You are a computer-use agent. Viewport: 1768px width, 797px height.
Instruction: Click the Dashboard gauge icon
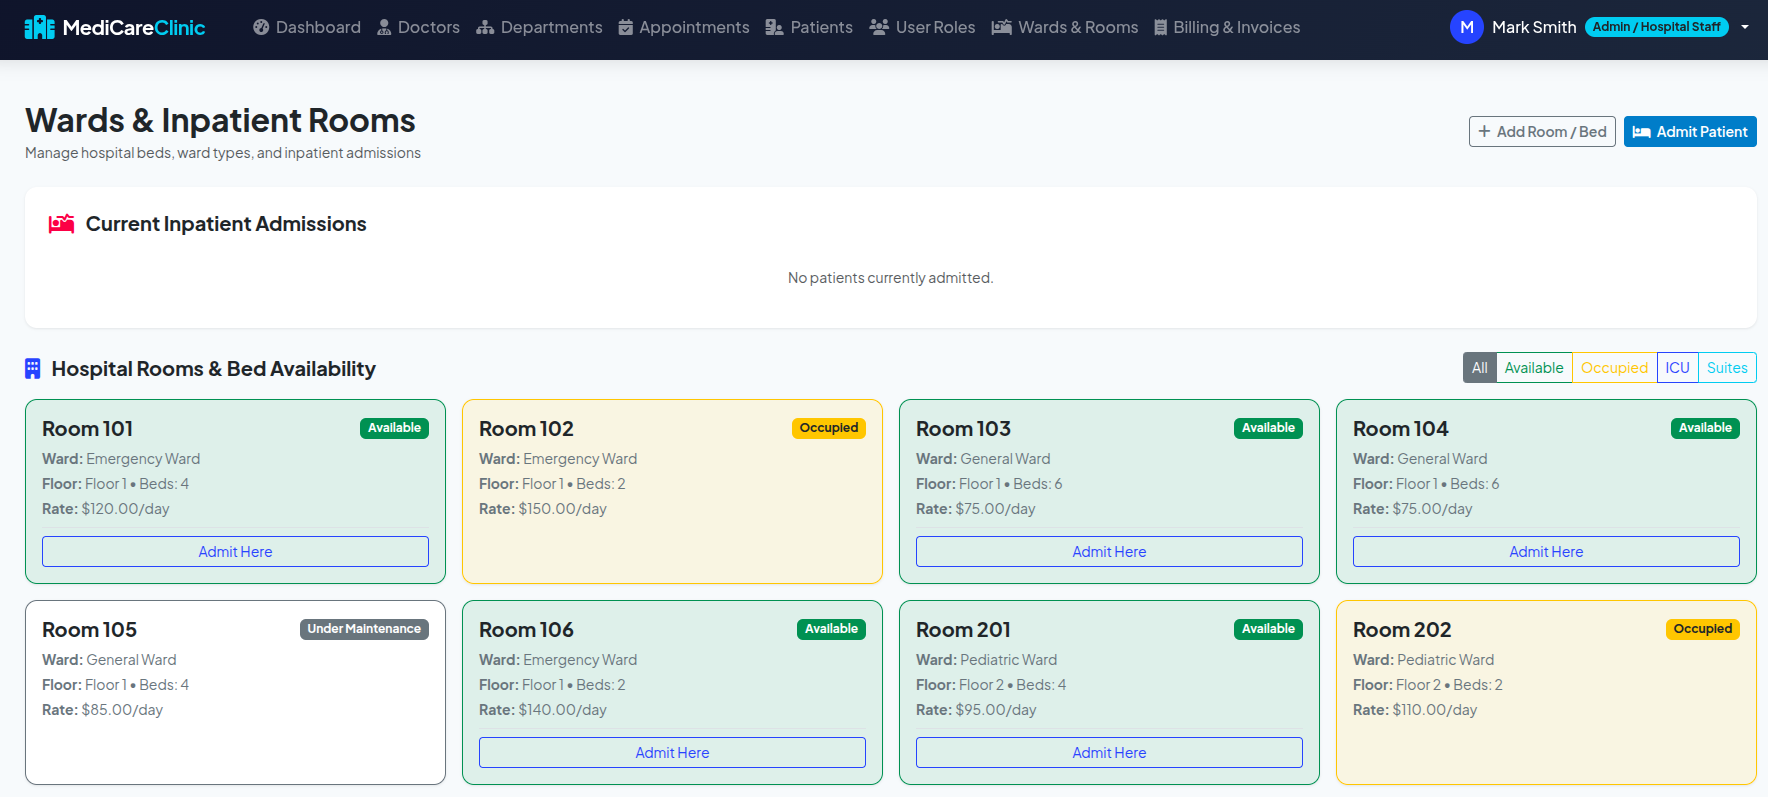261,27
